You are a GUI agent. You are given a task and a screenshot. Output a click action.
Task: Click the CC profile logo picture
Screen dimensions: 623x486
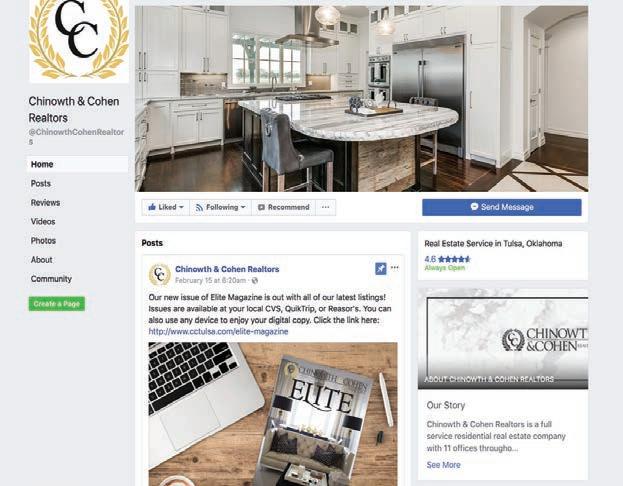[x=79, y=41]
